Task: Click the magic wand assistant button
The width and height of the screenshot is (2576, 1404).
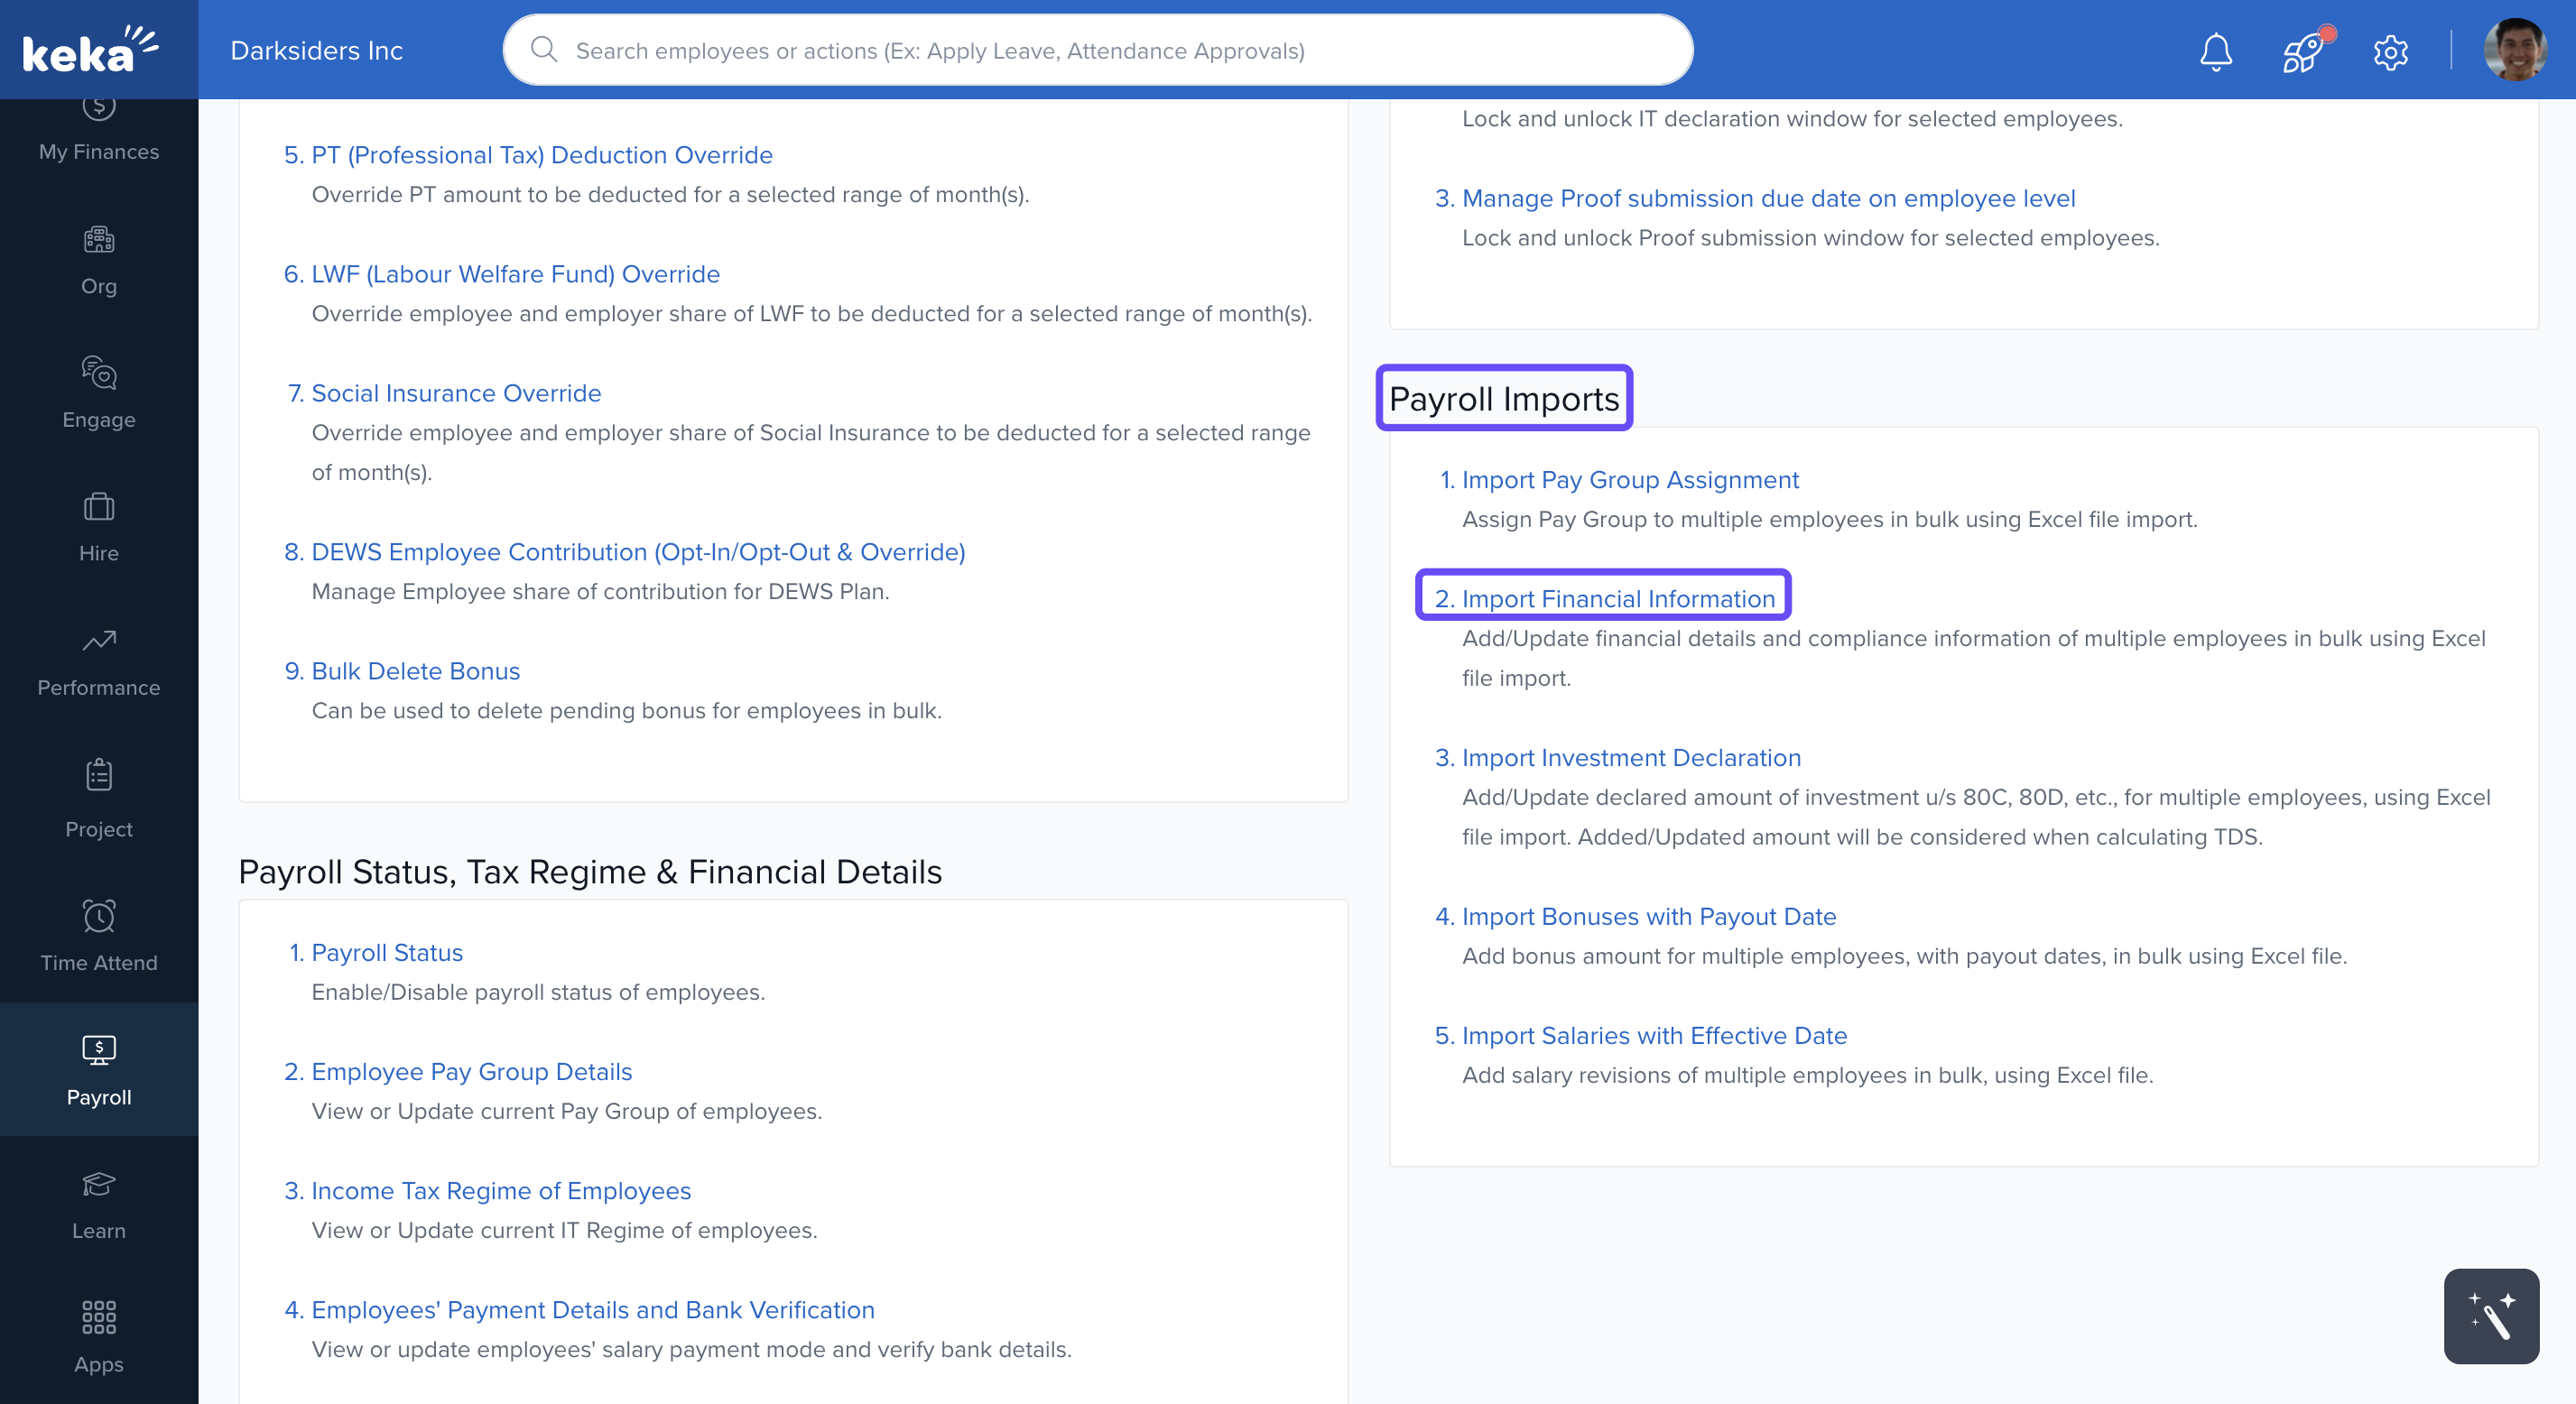Action: pos(2490,1316)
